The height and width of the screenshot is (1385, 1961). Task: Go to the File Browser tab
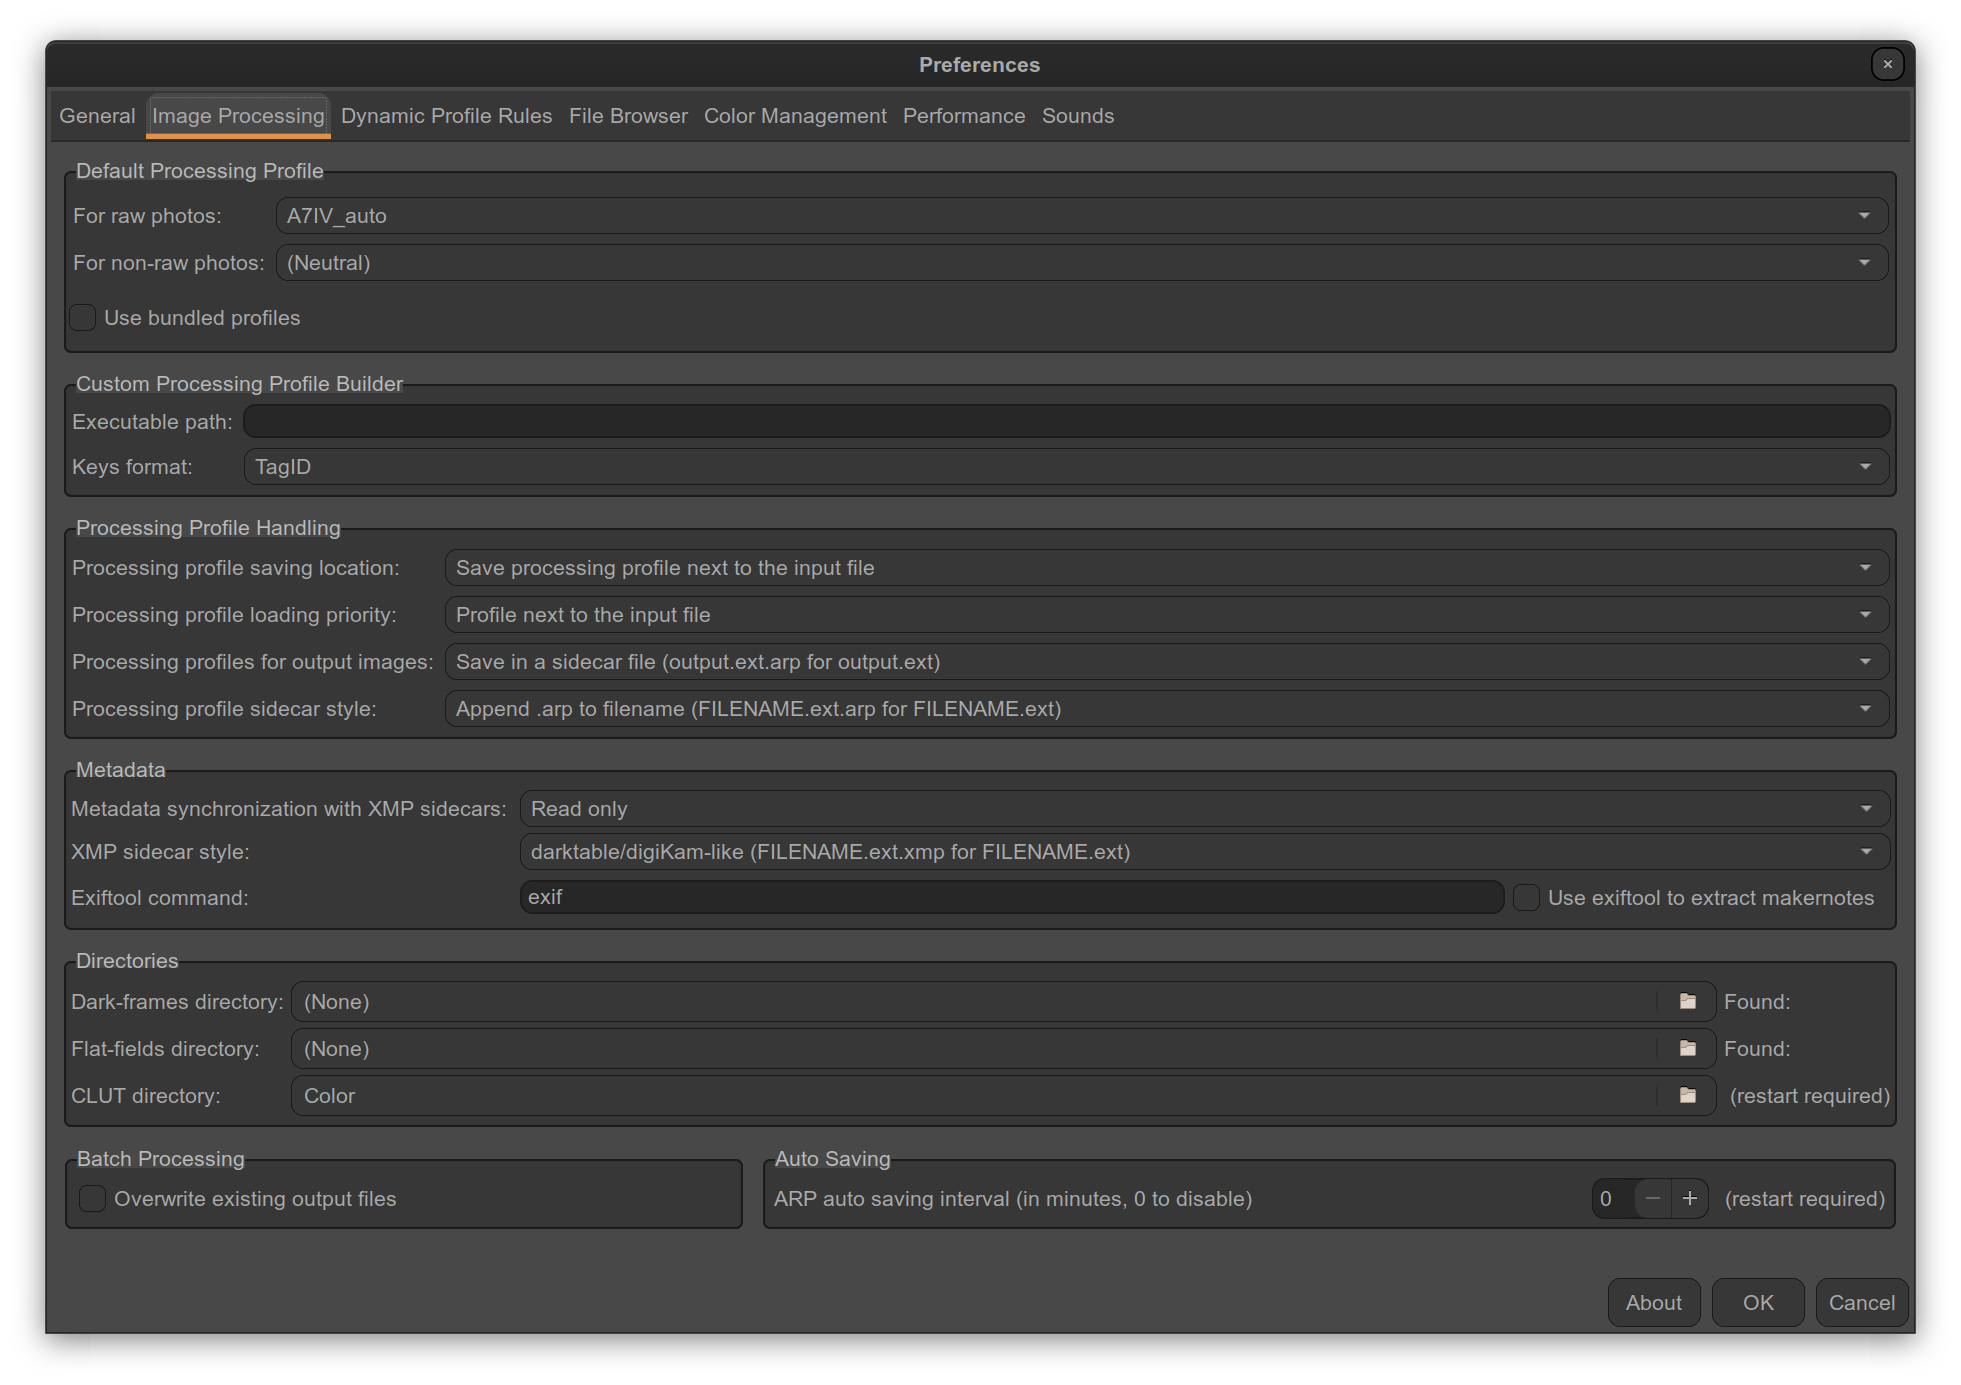628,116
